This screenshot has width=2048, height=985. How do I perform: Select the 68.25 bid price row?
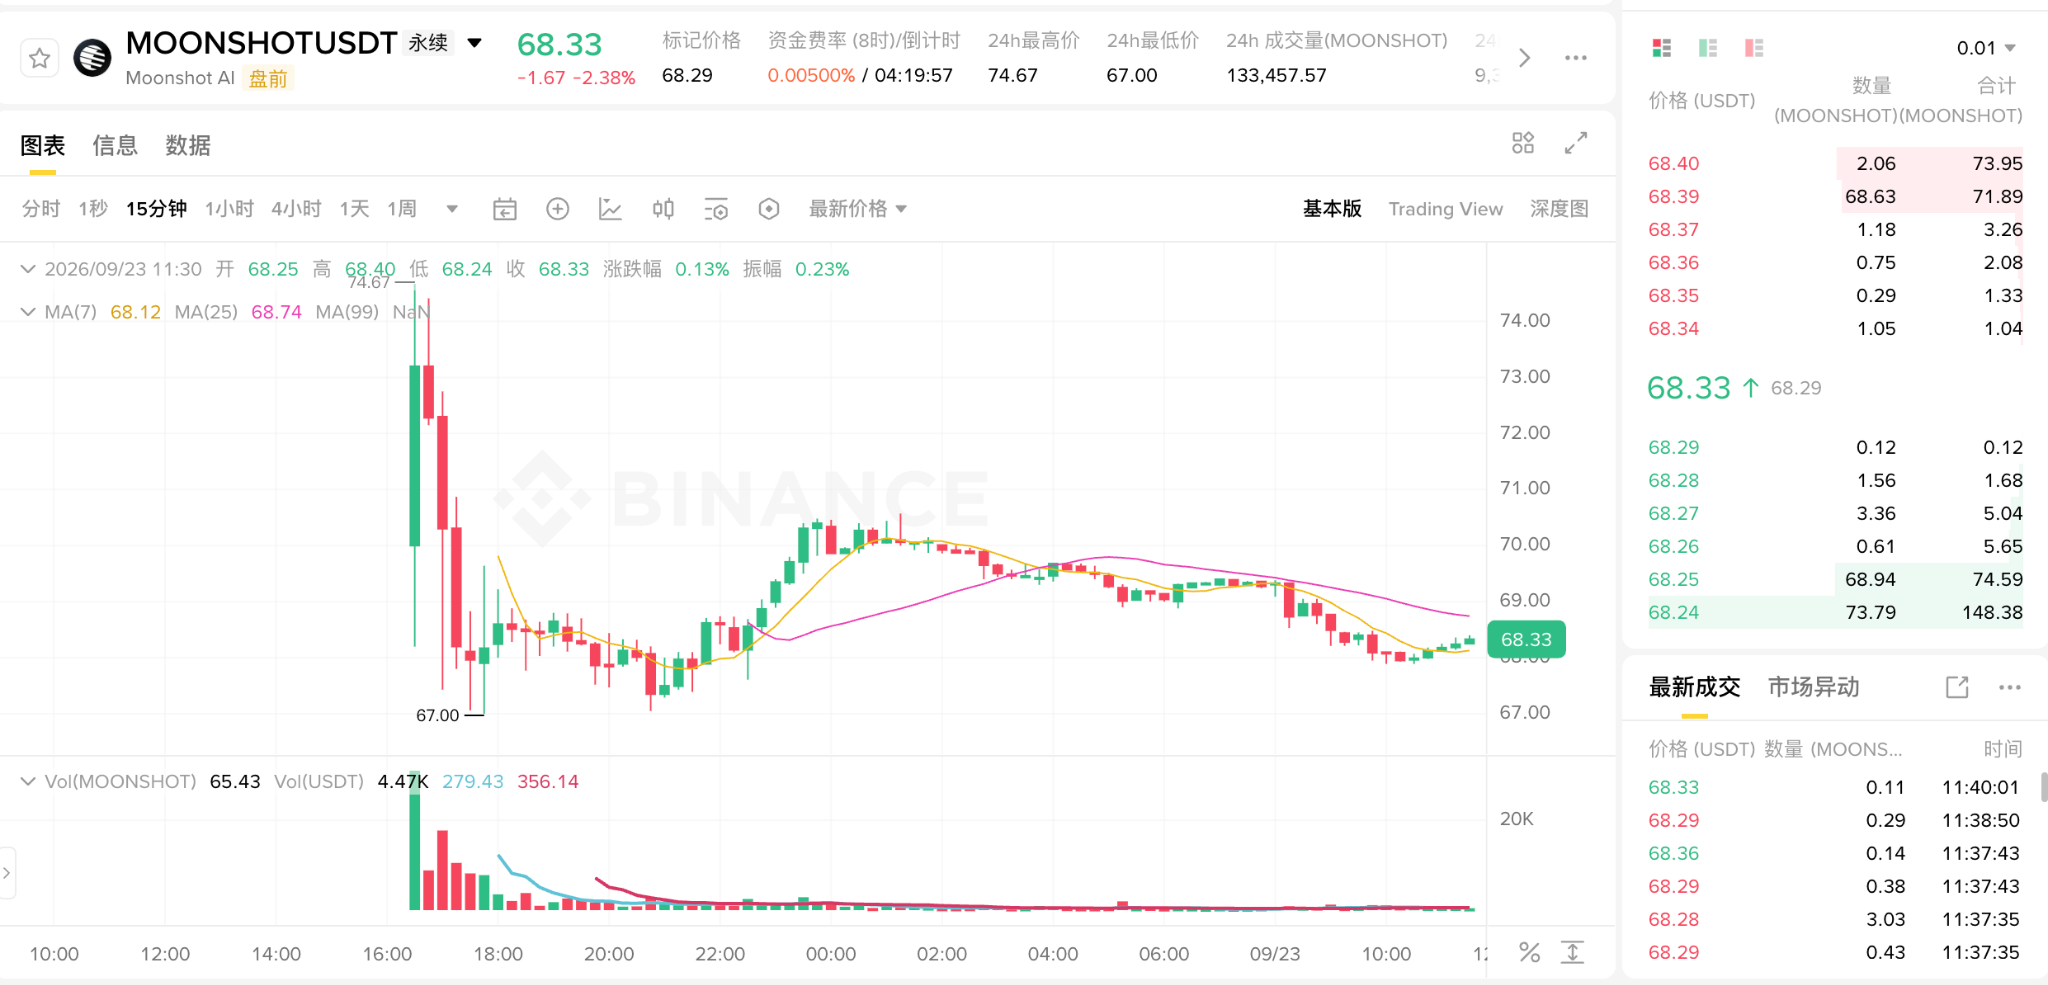pos(1835,580)
